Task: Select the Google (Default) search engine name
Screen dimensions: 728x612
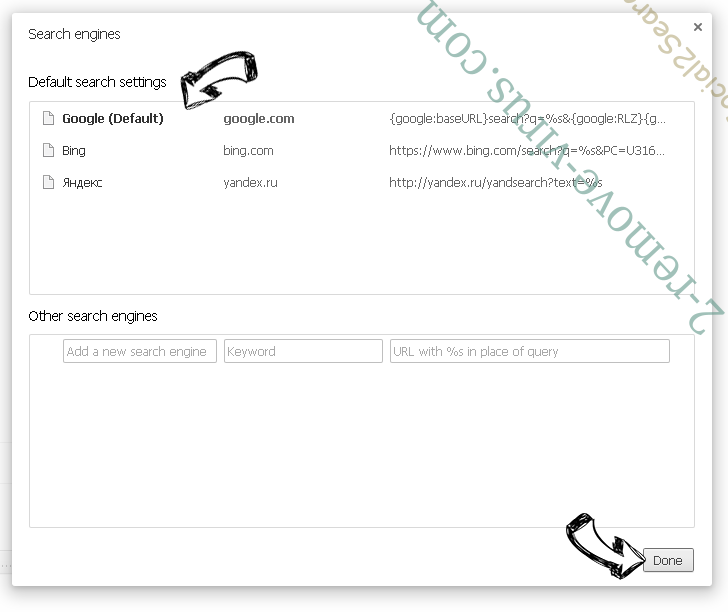Action: [x=113, y=119]
